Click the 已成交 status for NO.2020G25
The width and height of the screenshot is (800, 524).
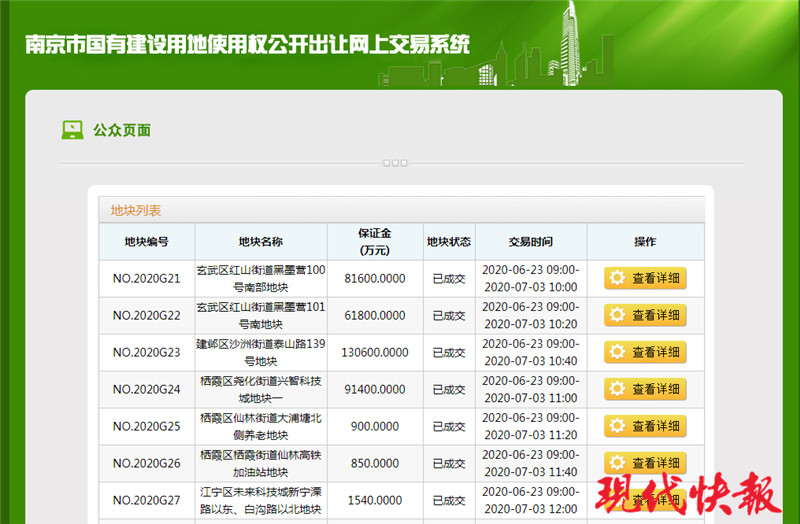coord(448,426)
